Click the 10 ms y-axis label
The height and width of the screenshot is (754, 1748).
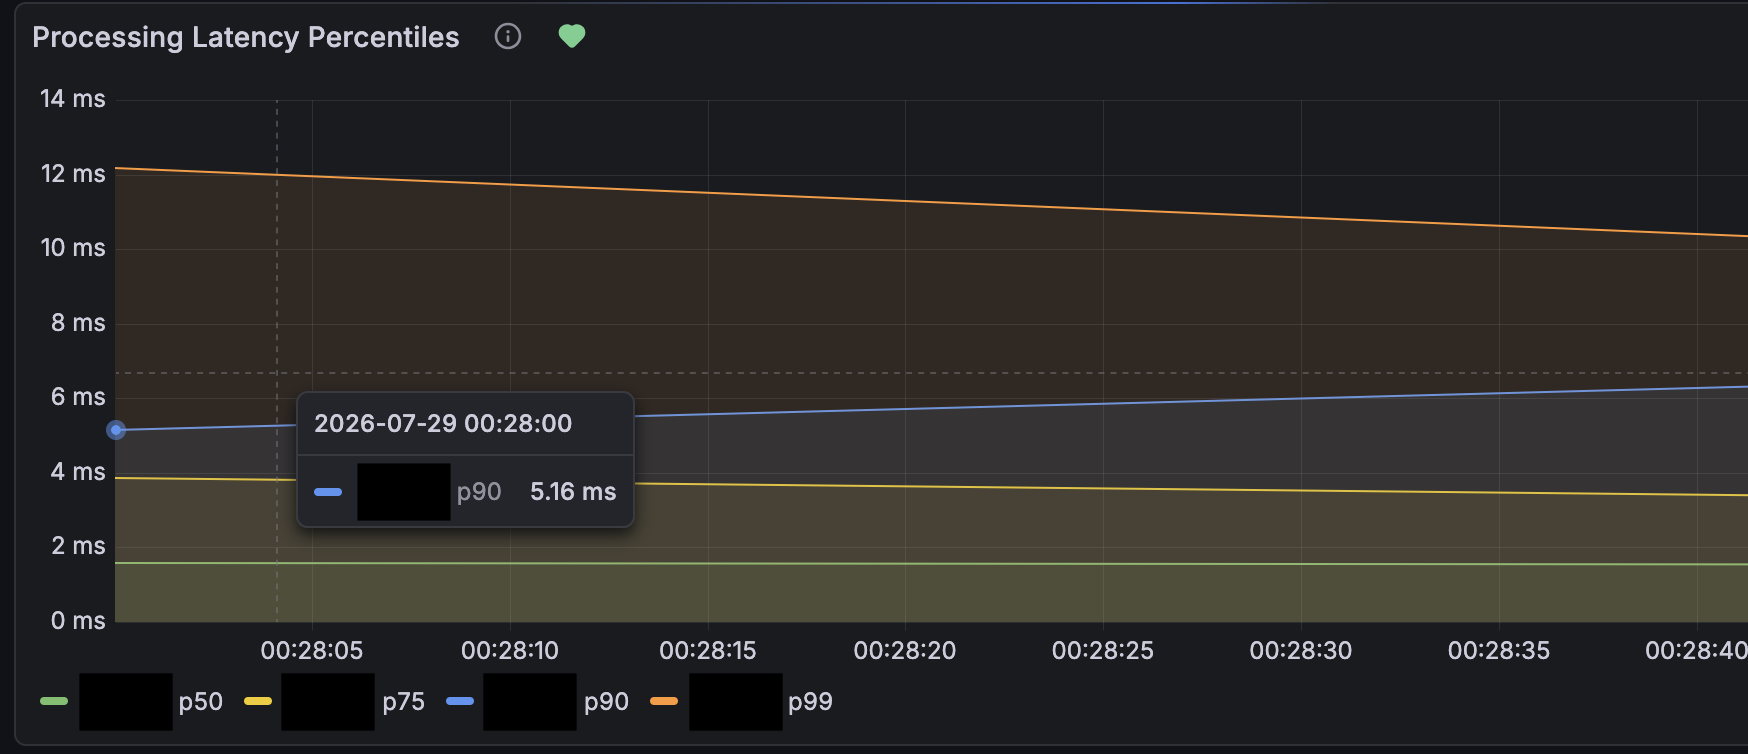click(73, 248)
